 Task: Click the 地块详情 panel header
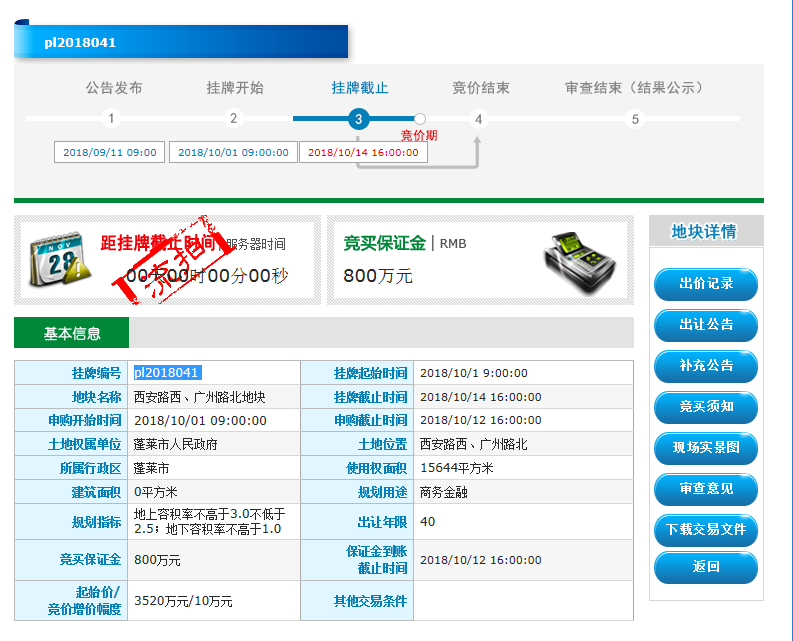[x=704, y=232]
